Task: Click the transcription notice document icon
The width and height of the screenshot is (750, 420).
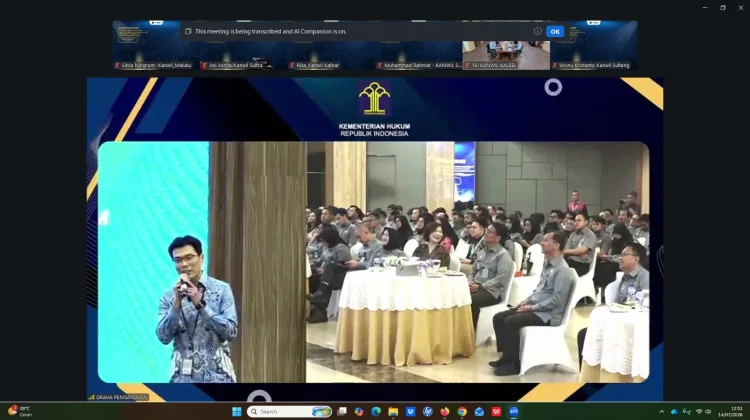Action: 188,31
